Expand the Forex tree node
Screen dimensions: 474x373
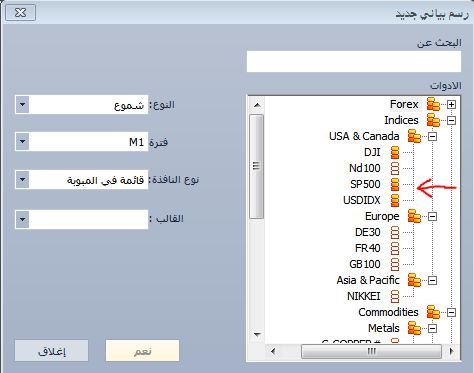(x=451, y=105)
